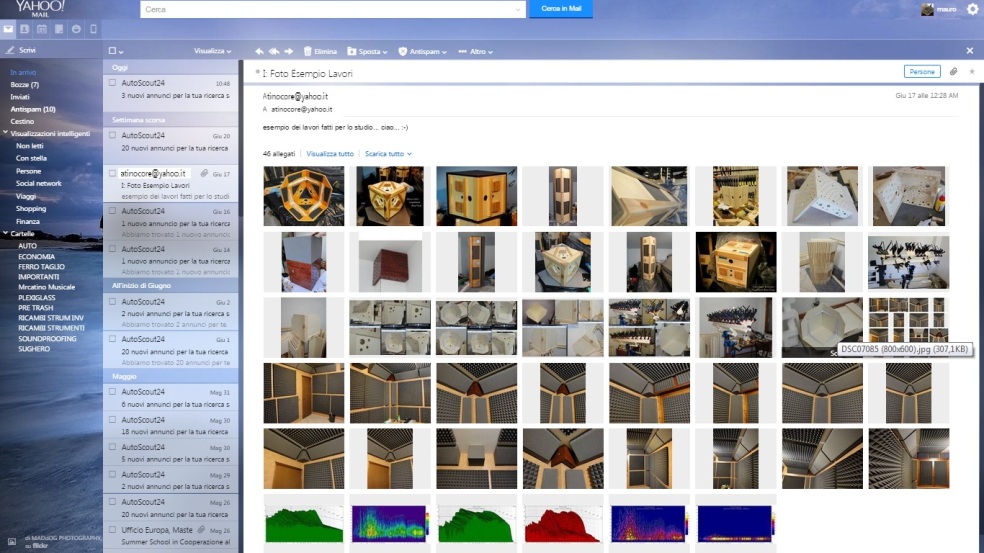Delete message with Elimina trash button
984x553 pixels.
coord(321,51)
